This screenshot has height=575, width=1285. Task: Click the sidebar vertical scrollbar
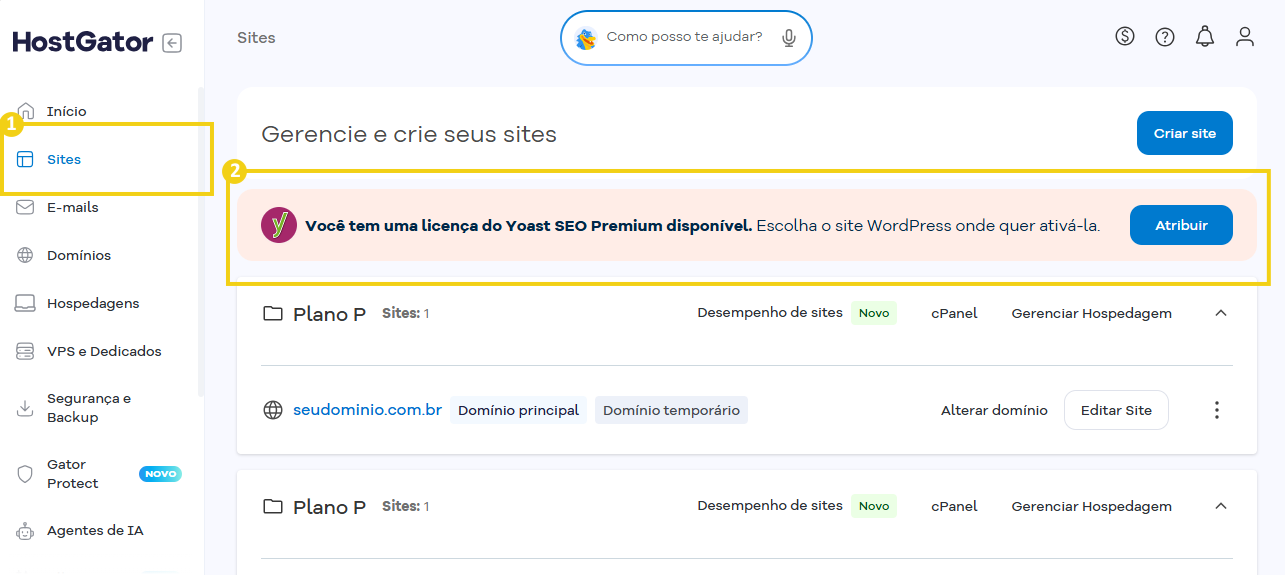click(201, 243)
